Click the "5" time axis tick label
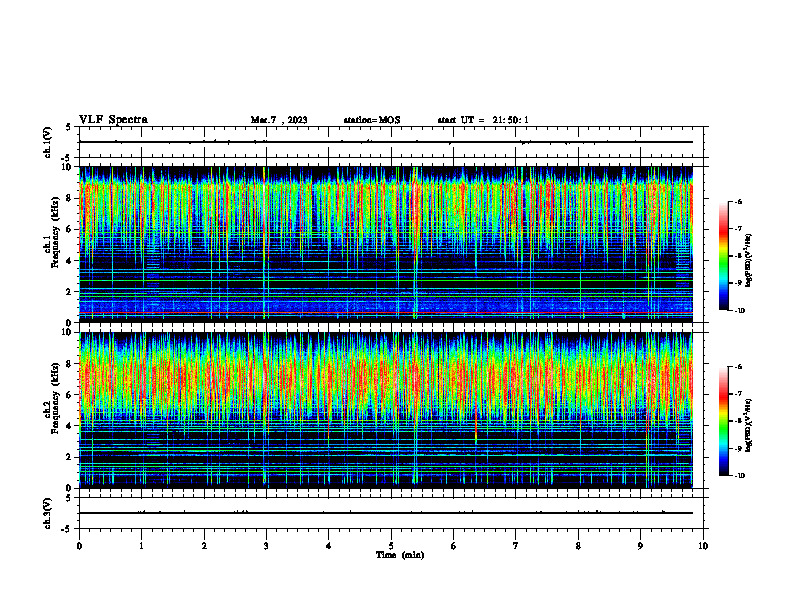 391,546
